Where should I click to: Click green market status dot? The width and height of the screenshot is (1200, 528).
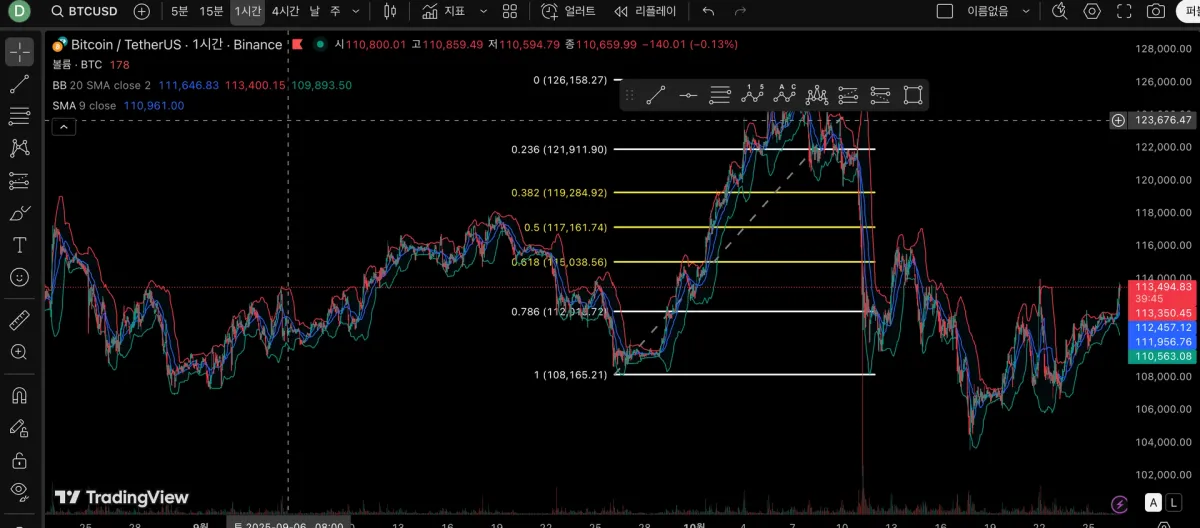pos(319,45)
